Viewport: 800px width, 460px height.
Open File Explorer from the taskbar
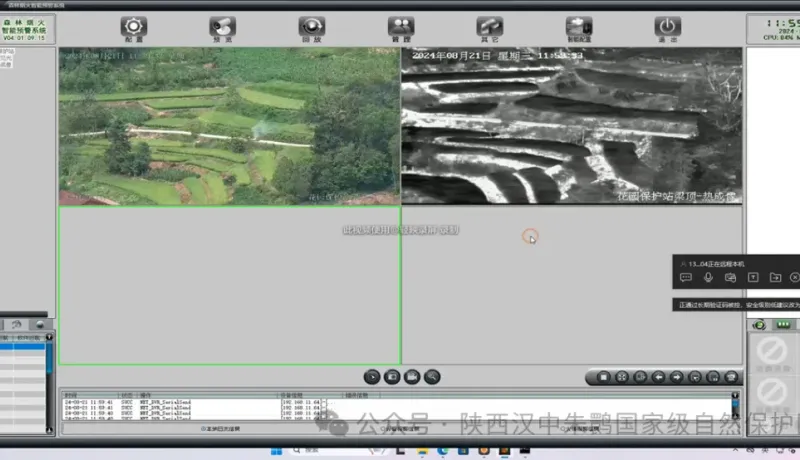422,451
